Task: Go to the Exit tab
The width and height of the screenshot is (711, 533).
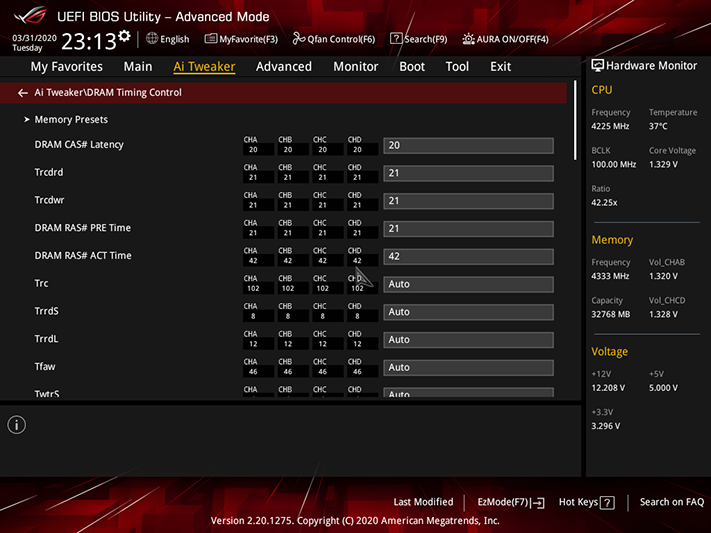Action: coord(501,66)
